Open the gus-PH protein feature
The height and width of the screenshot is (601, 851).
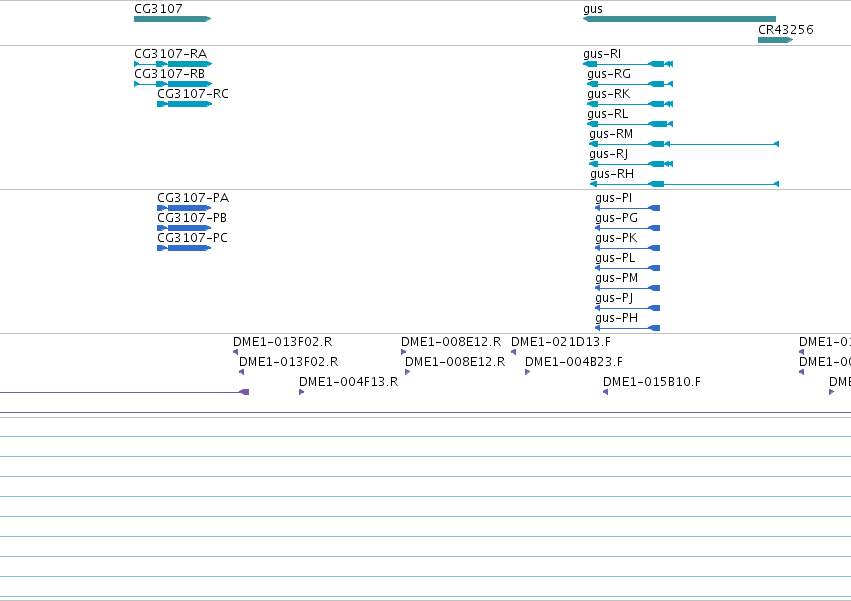pos(627,328)
